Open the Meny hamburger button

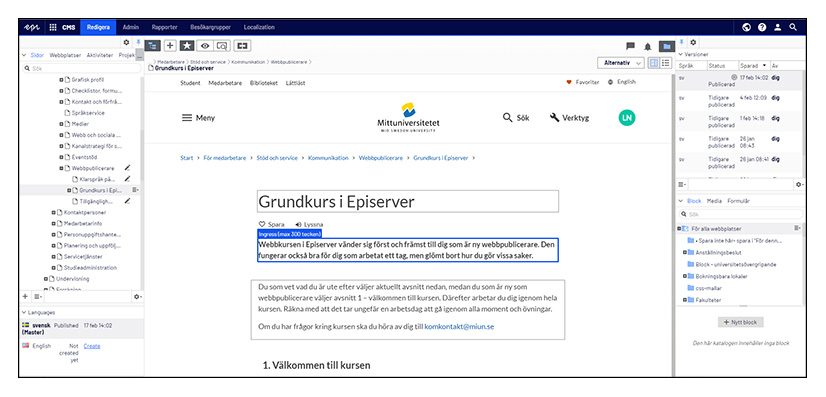pos(198,118)
